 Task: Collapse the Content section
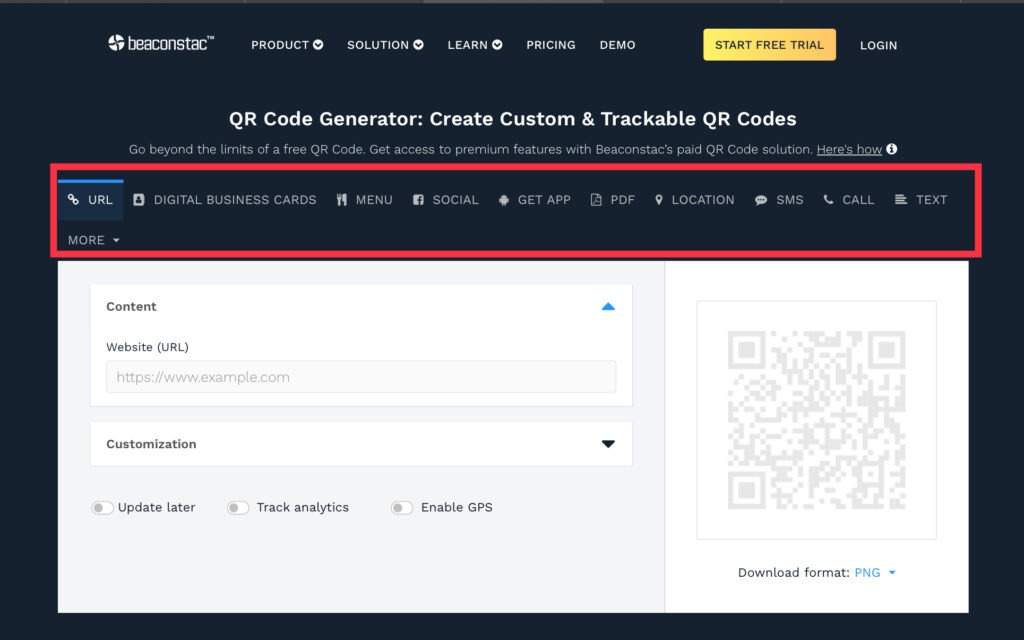[608, 307]
